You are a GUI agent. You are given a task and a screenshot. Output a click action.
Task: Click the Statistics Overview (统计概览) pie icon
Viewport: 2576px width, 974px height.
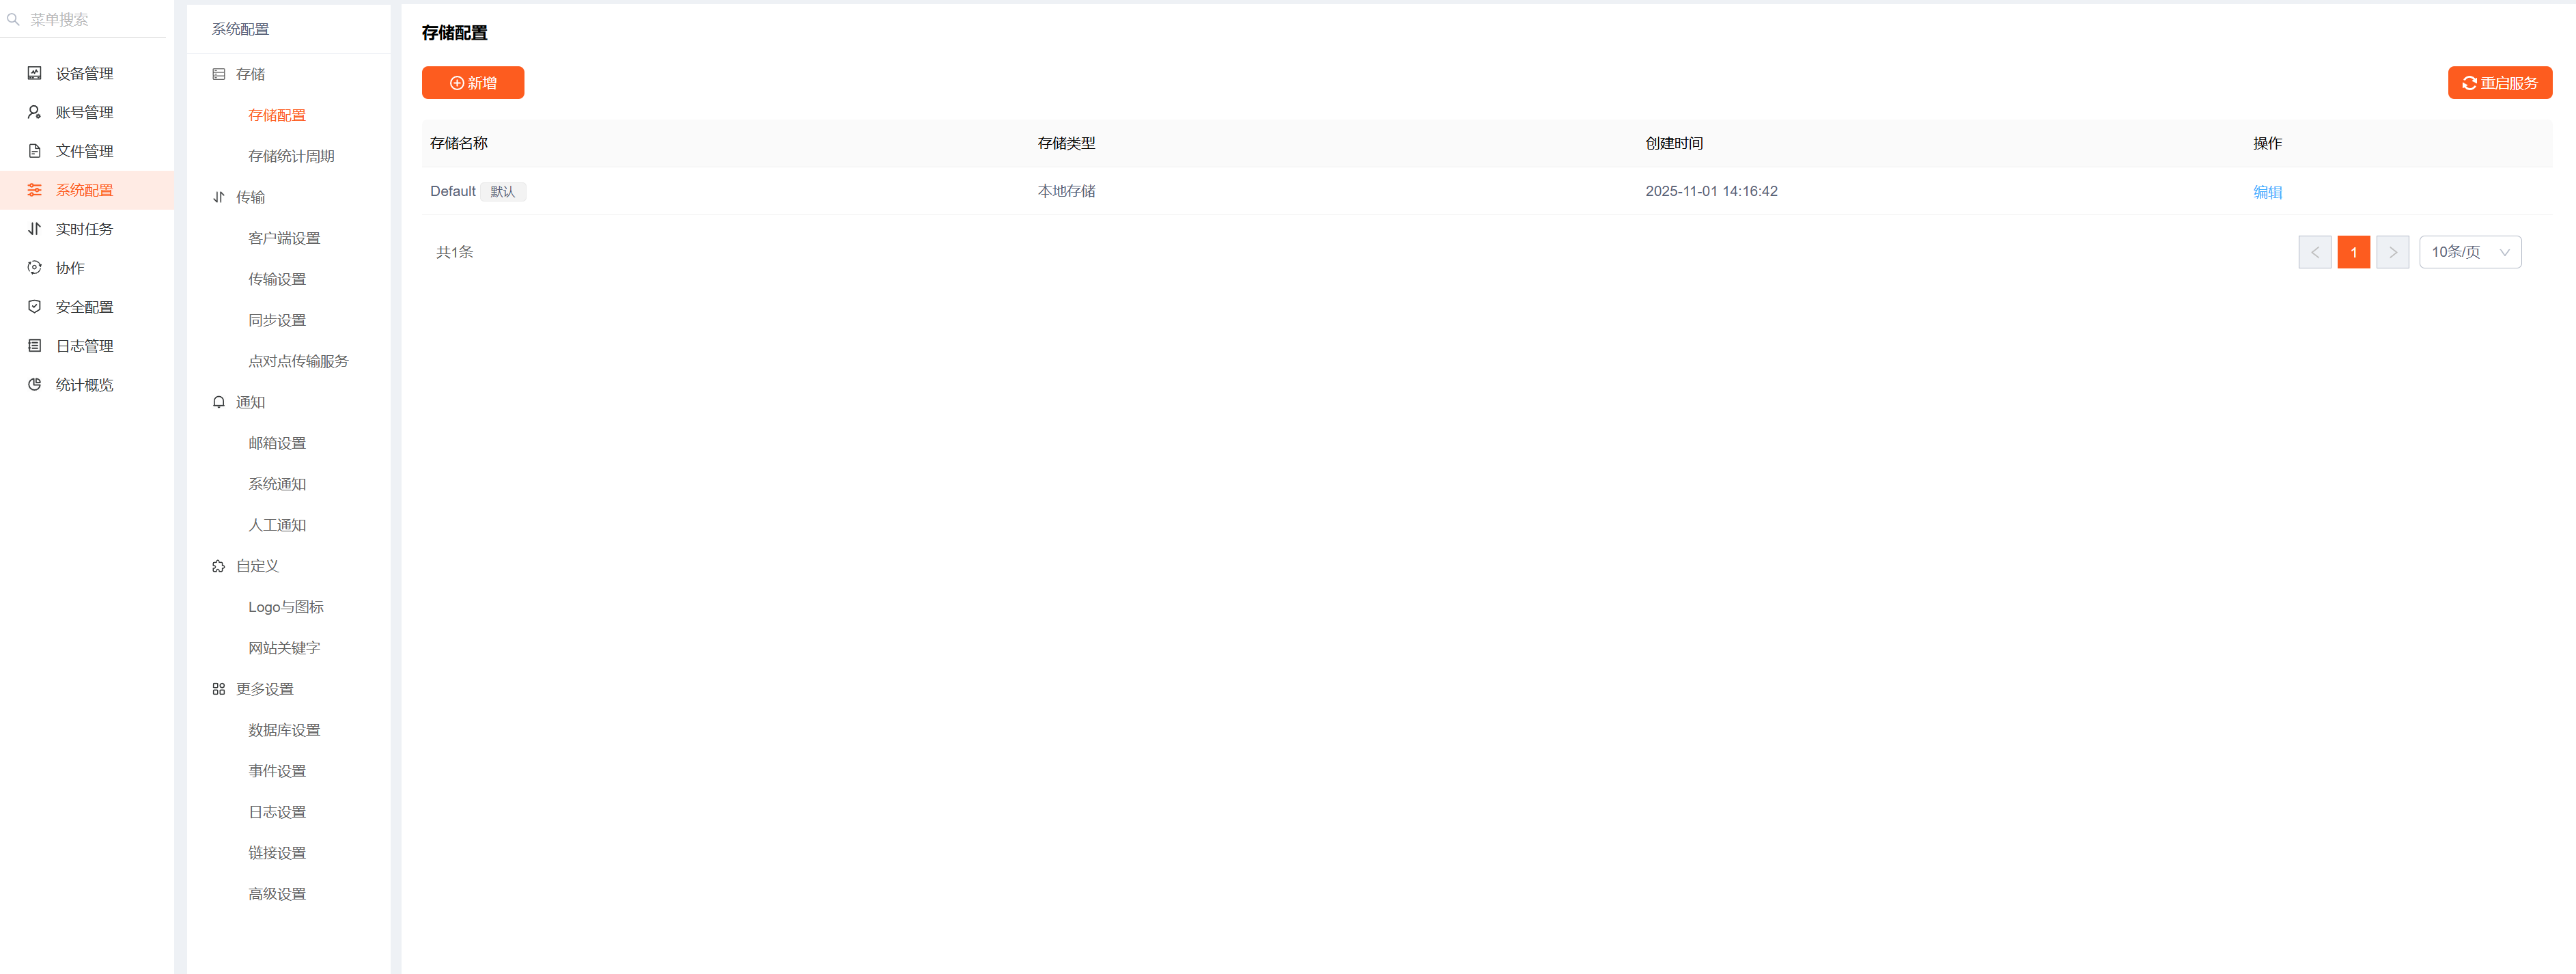tap(34, 385)
